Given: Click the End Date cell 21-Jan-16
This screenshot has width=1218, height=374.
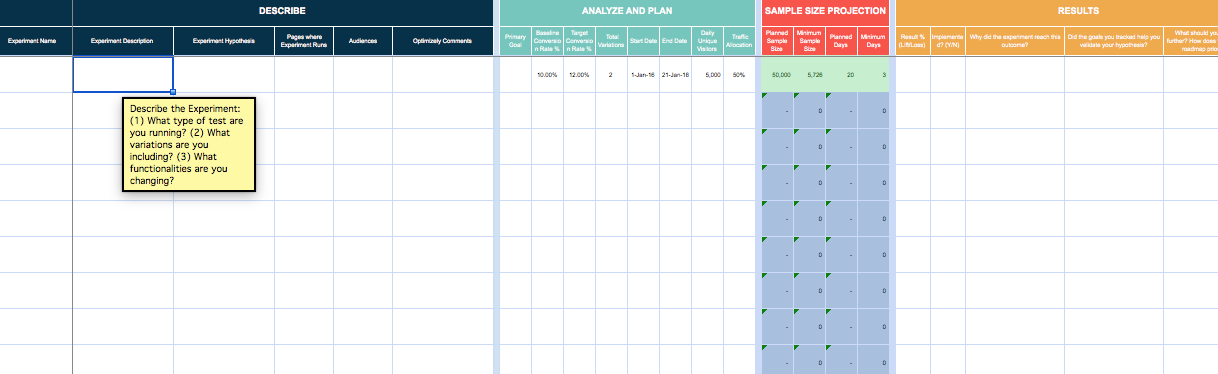Looking at the screenshot, I should [675, 75].
